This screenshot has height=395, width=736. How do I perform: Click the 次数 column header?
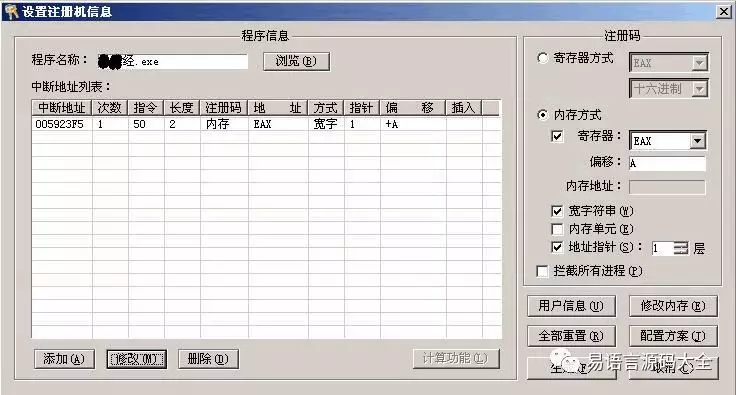pyautogui.click(x=110, y=108)
